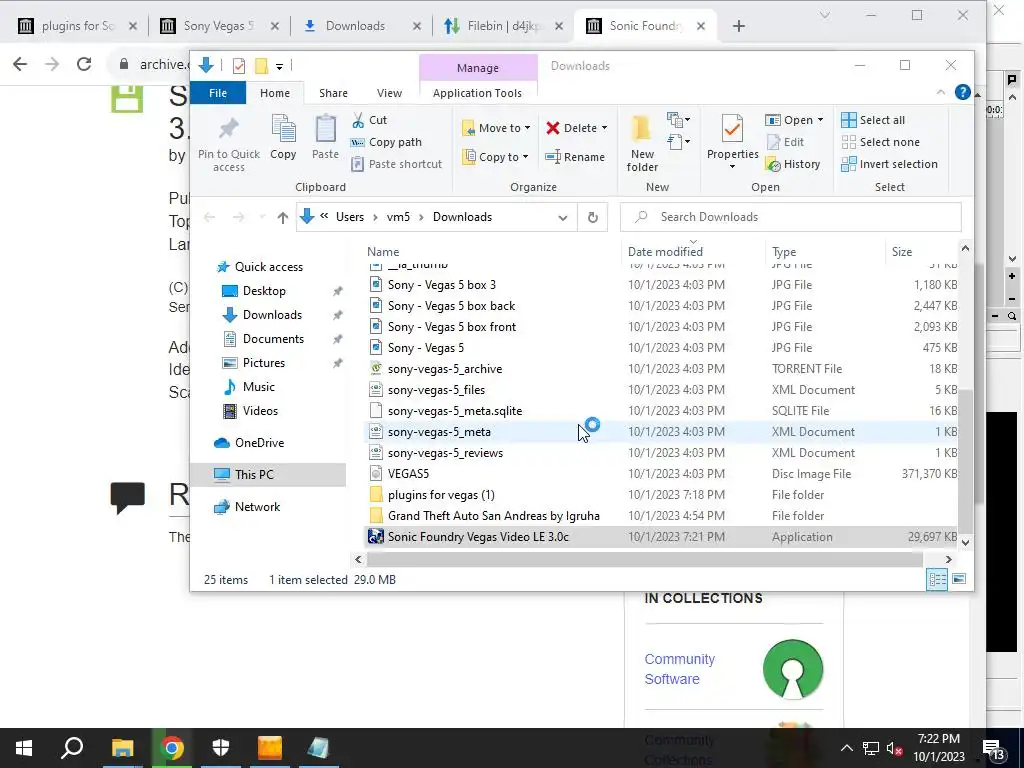
Task: Click the vm5 breadcrumb in address bar
Action: 398,217
